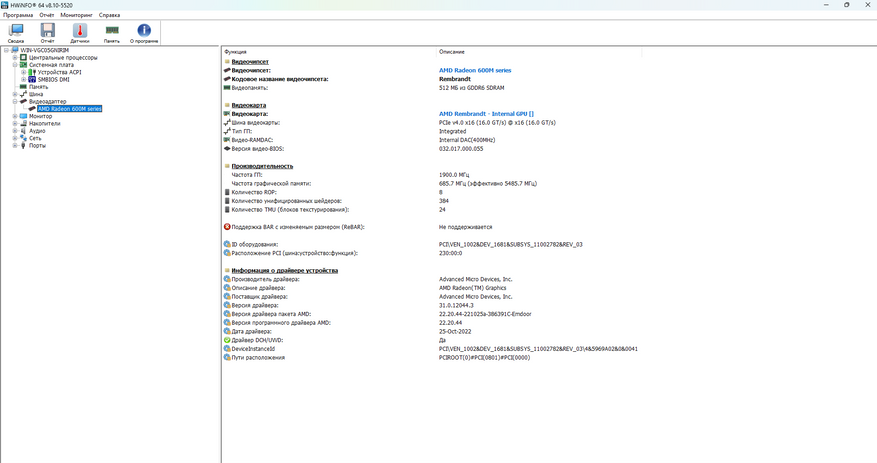The width and height of the screenshot is (877, 463).
Task: Select the Integrated GPU type value
Action: pos(452,131)
